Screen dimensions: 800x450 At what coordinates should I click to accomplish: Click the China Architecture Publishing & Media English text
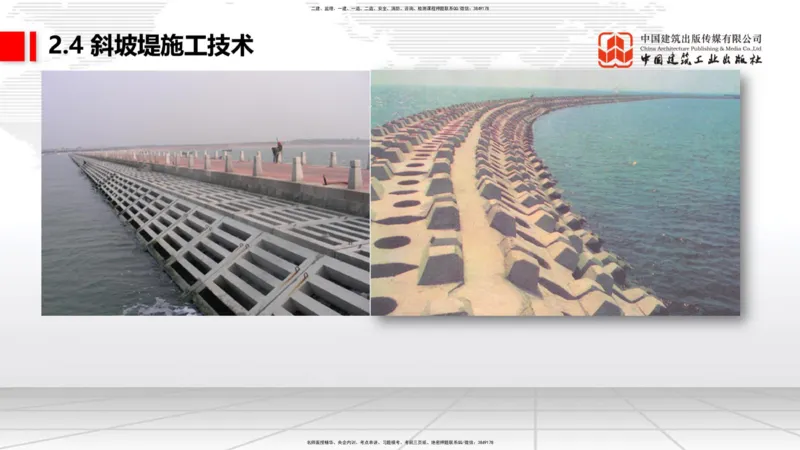(700, 48)
